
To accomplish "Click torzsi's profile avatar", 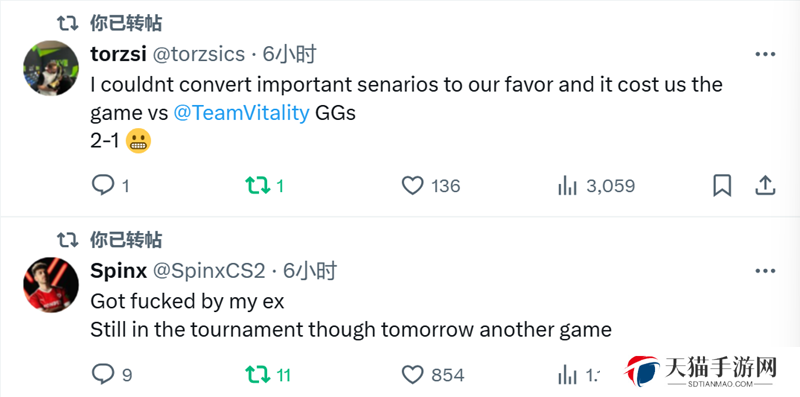I will click(51, 68).
